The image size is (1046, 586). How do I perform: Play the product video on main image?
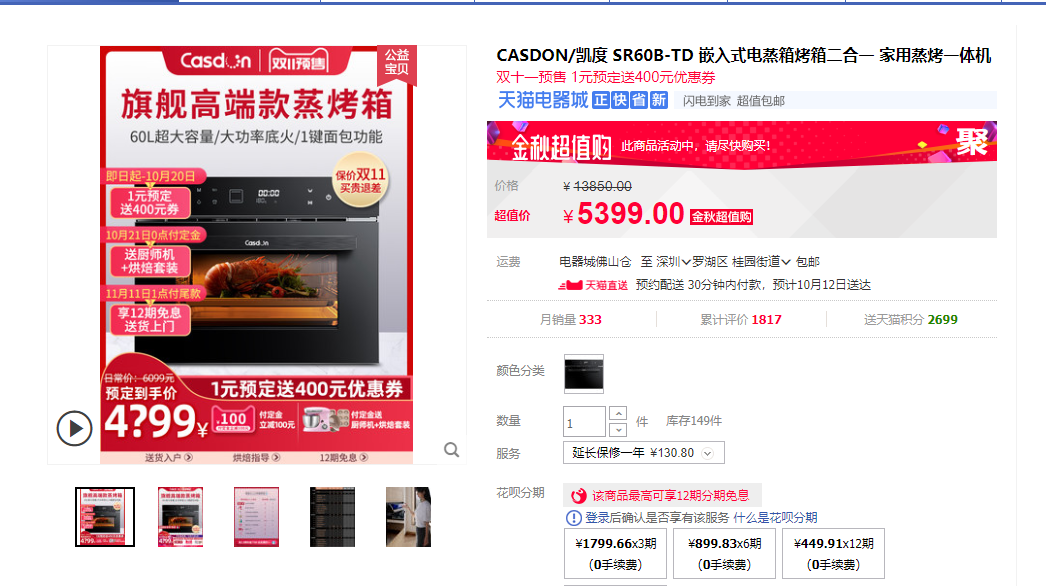point(74,428)
